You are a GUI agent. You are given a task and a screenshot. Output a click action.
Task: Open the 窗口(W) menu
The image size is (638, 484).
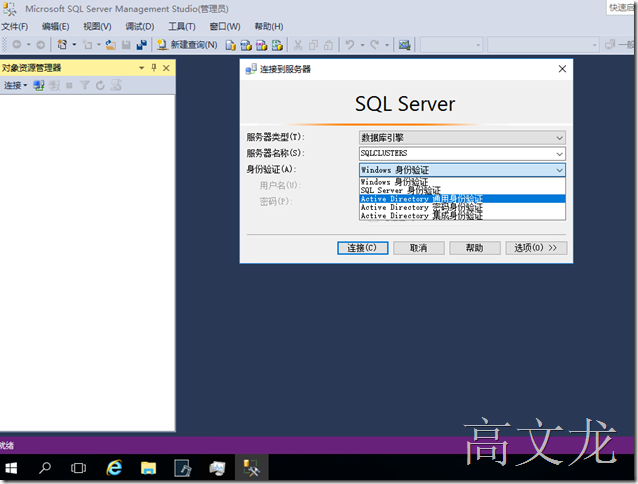225,27
